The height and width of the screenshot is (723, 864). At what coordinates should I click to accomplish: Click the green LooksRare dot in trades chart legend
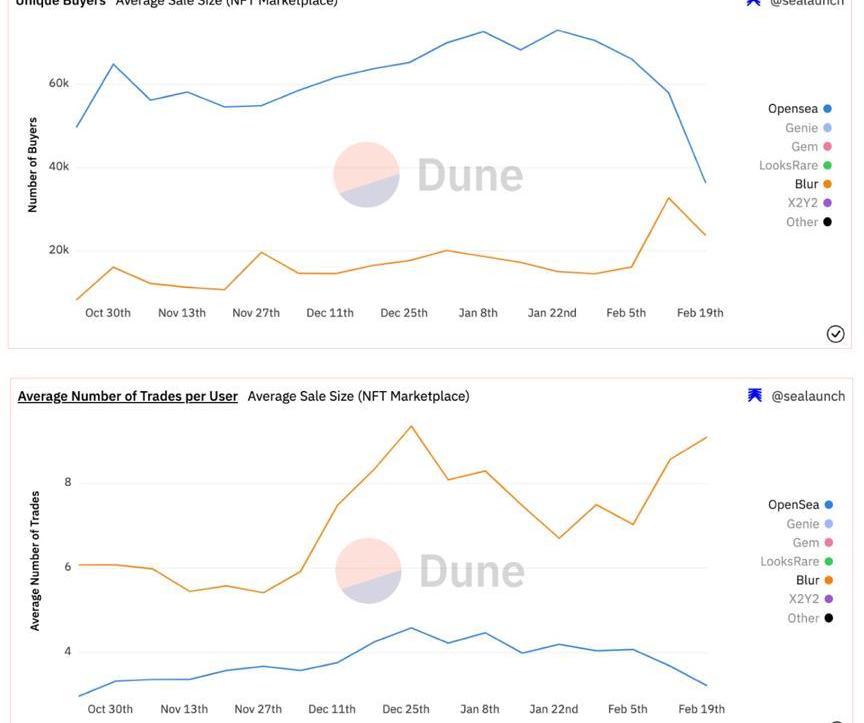pyautogui.click(x=828, y=562)
